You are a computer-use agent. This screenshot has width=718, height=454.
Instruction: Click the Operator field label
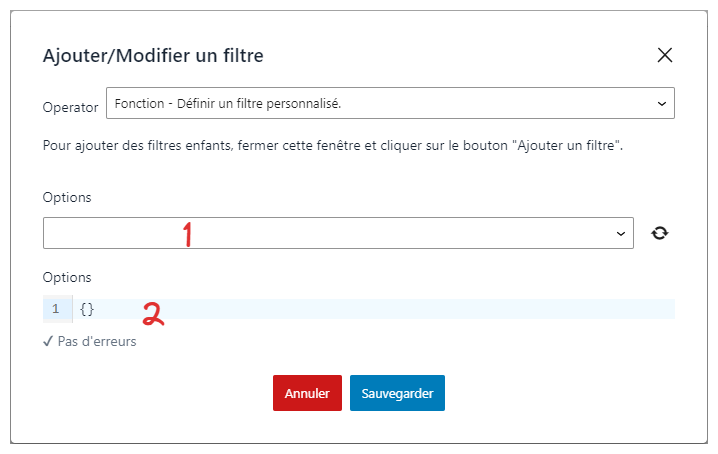(x=71, y=107)
